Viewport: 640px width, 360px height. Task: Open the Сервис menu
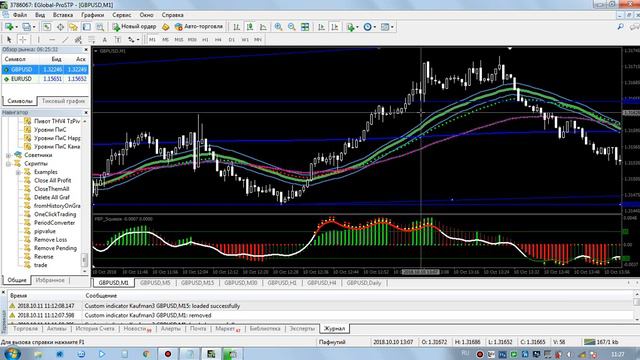coord(122,15)
